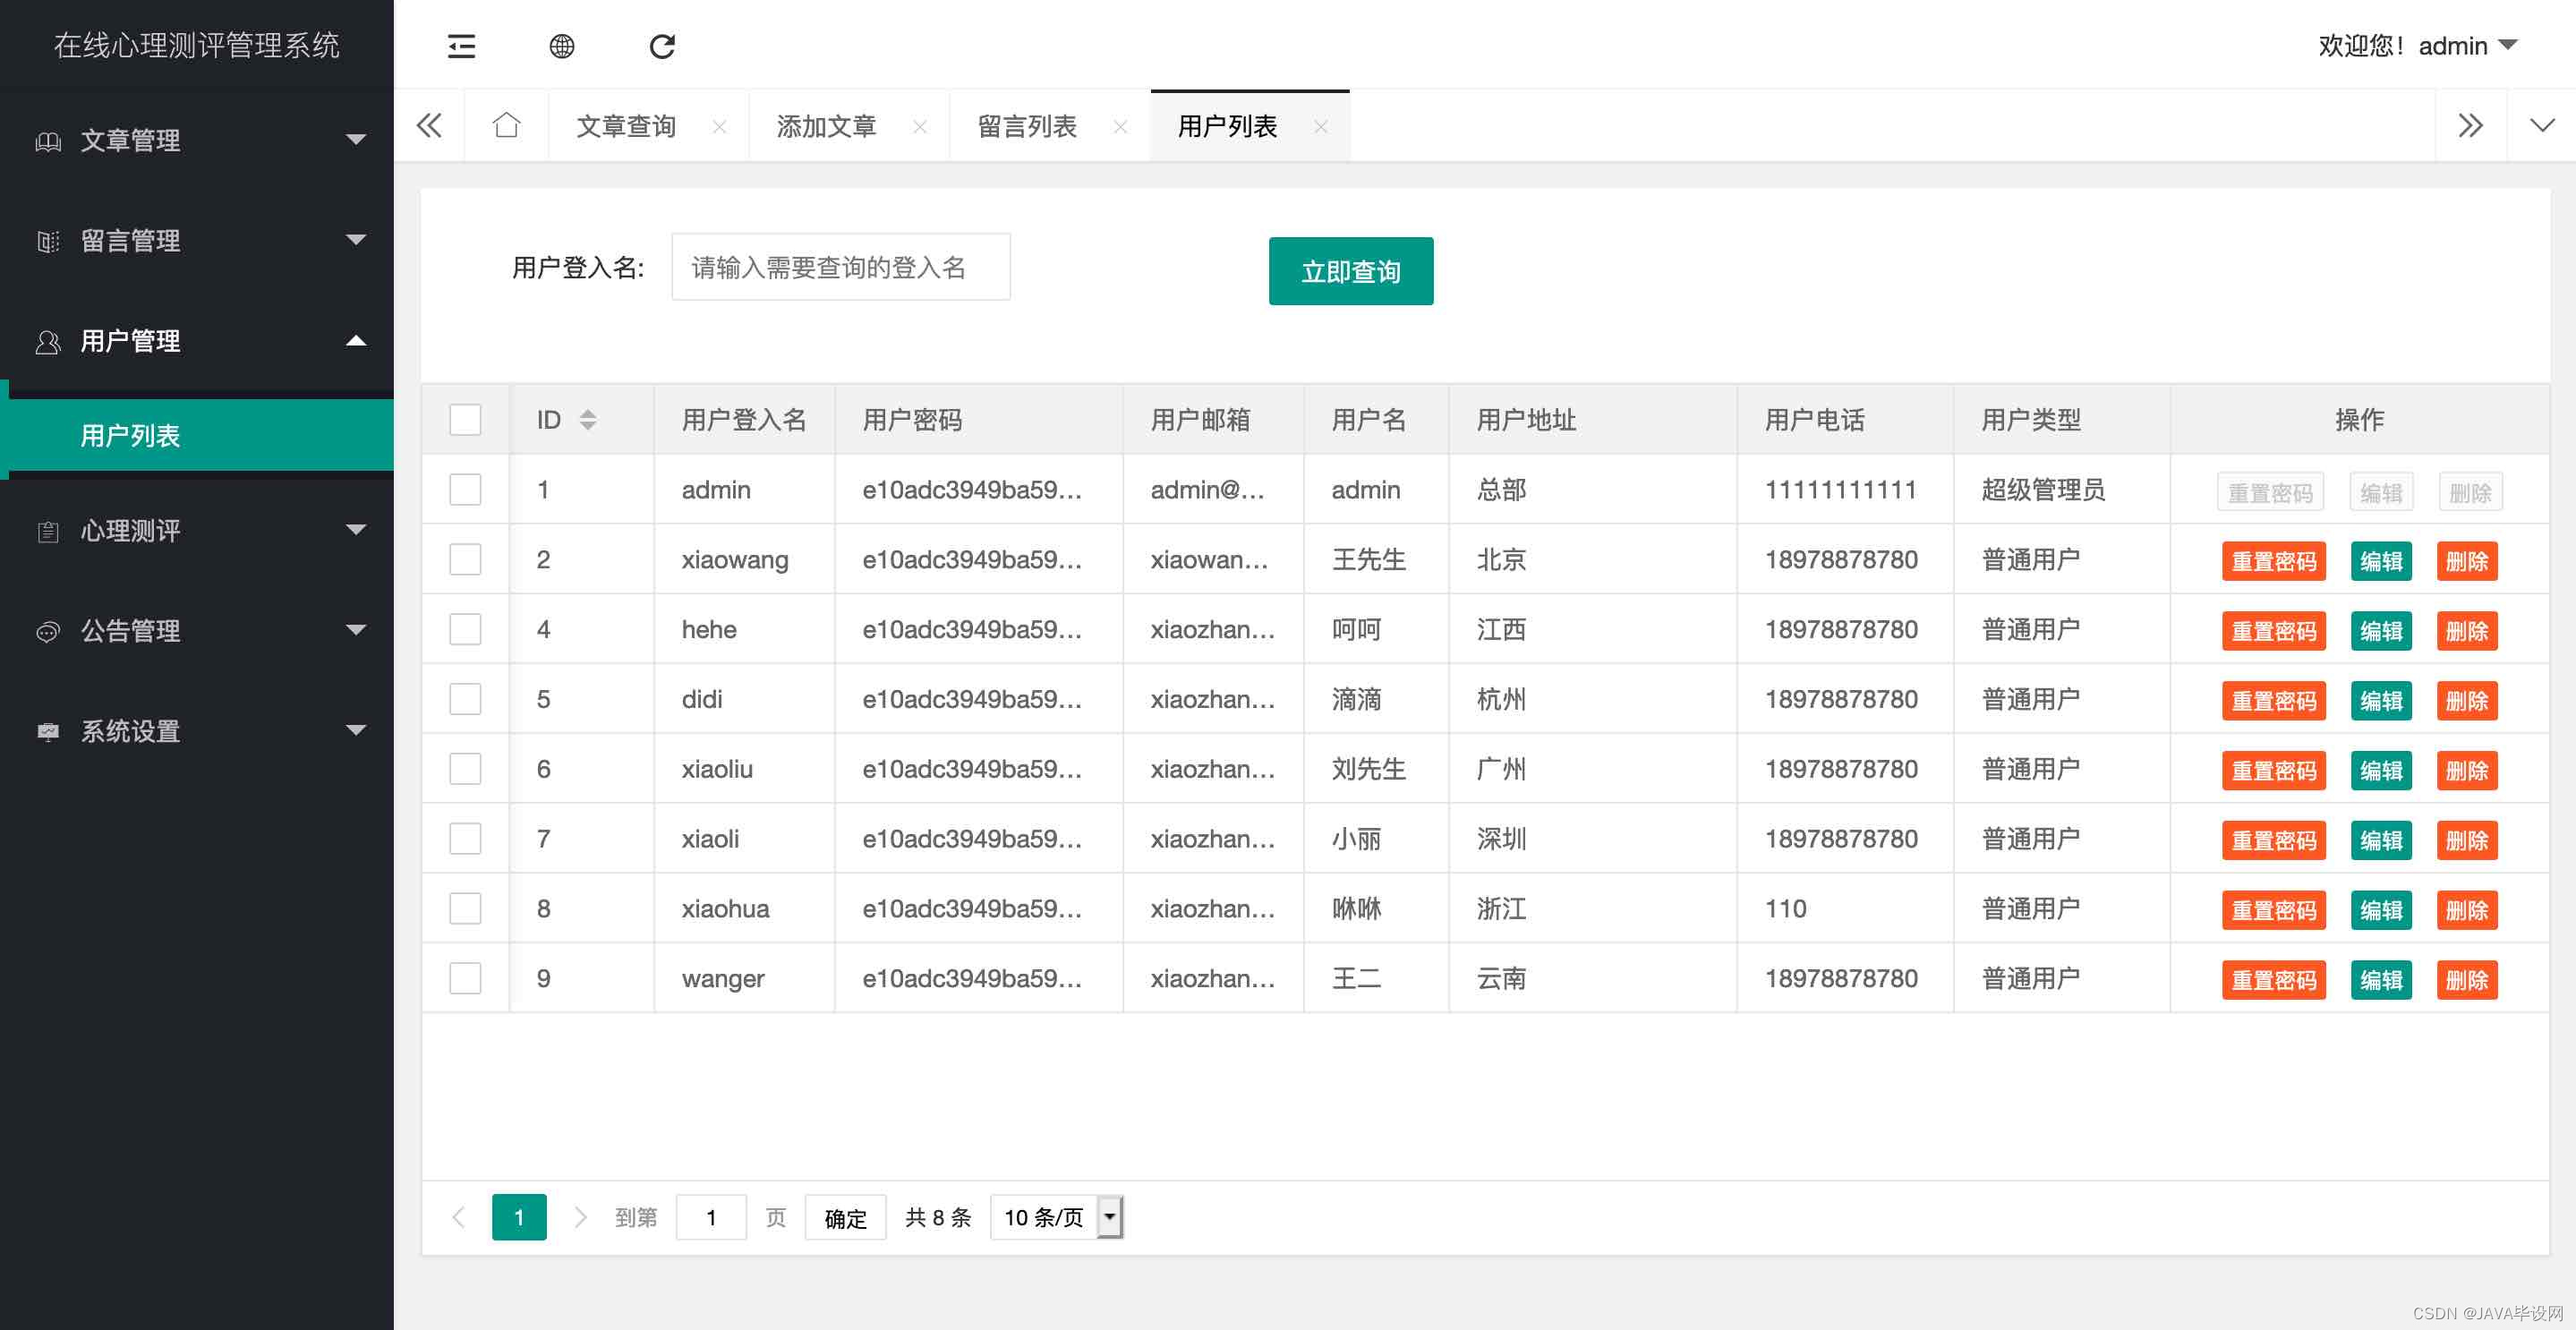
Task: Expand the 文章管理 sidebar menu
Action: tap(197, 140)
